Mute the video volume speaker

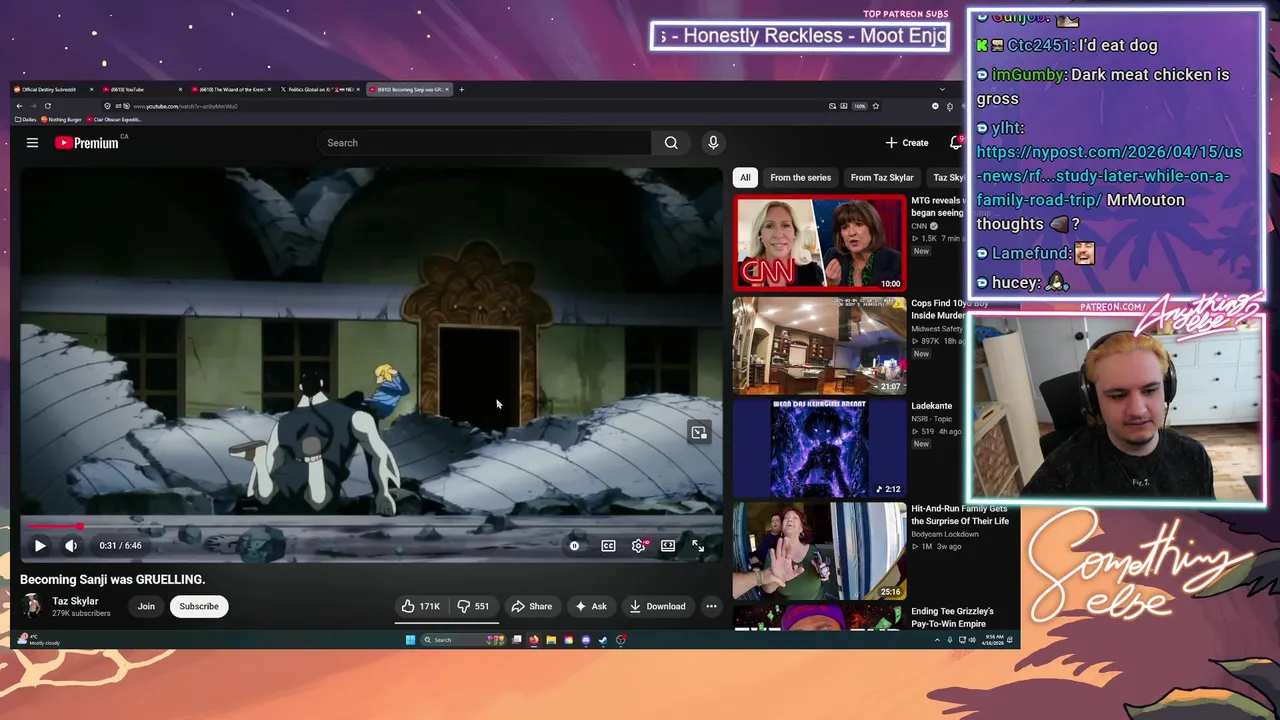click(71, 546)
